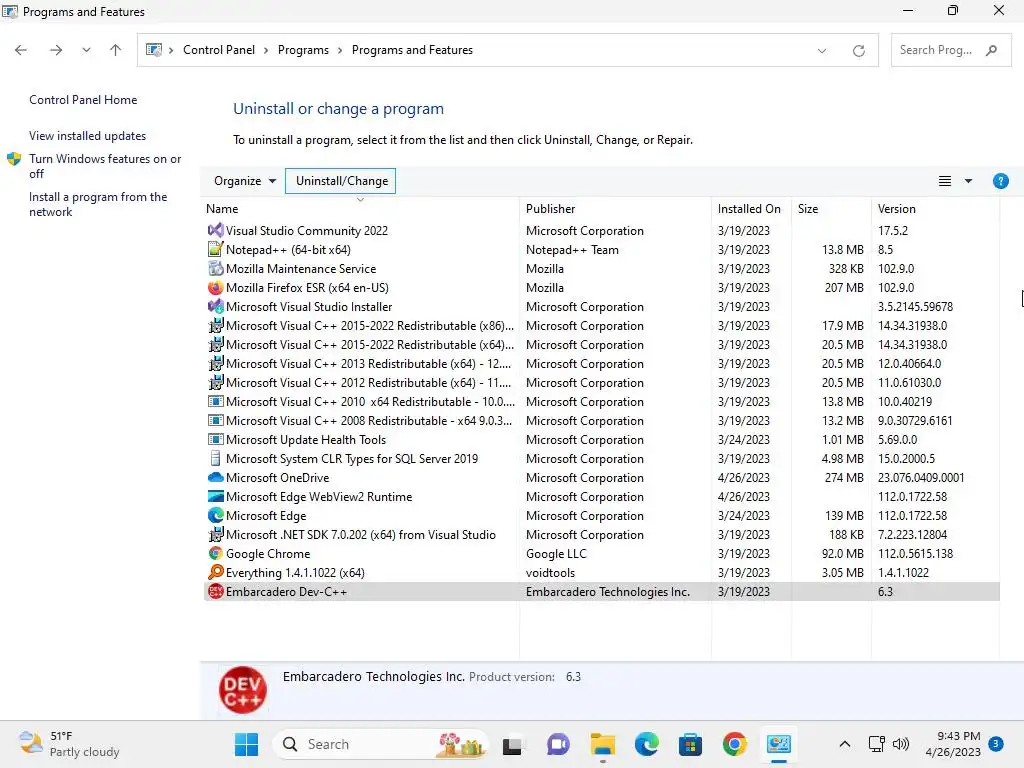Click the Microsoft OneDrive cloud icon

point(215,477)
